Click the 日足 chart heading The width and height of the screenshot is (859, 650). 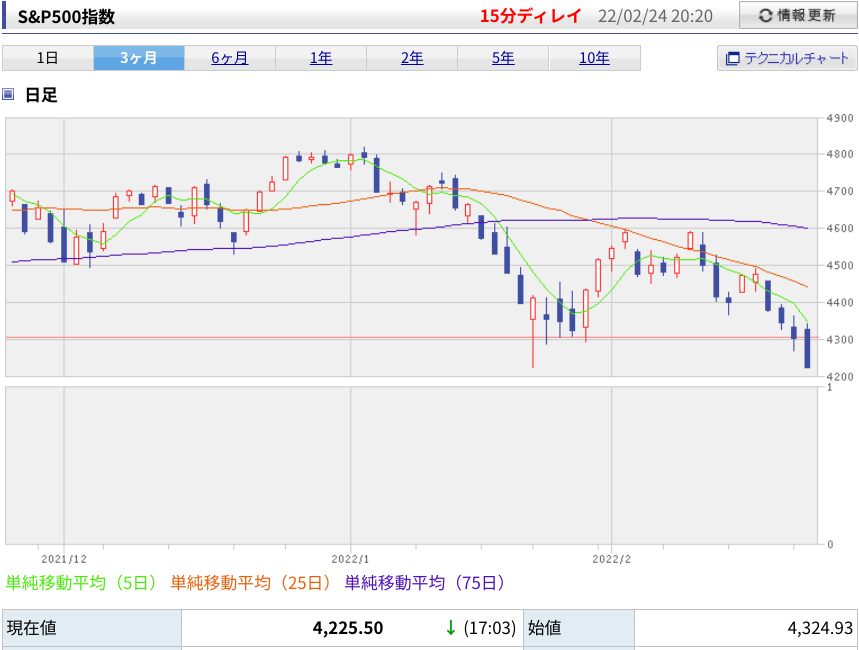pos(41,95)
